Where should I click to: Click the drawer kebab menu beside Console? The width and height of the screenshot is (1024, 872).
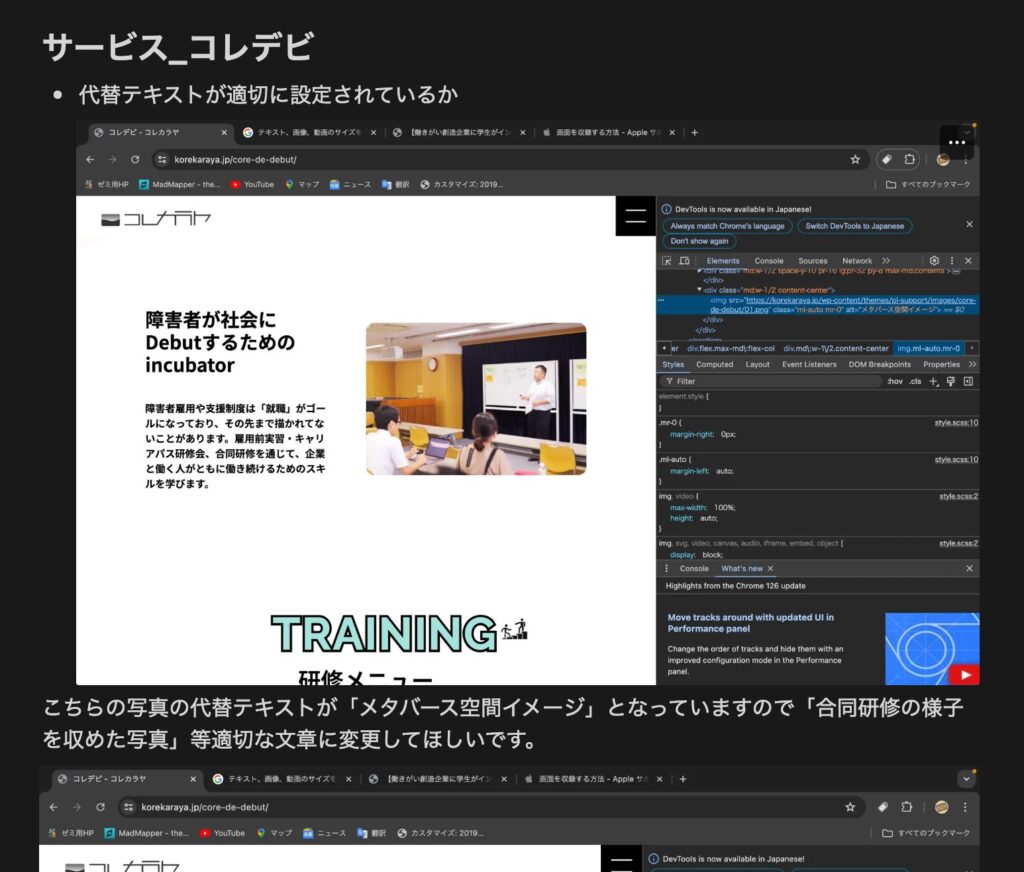667,568
